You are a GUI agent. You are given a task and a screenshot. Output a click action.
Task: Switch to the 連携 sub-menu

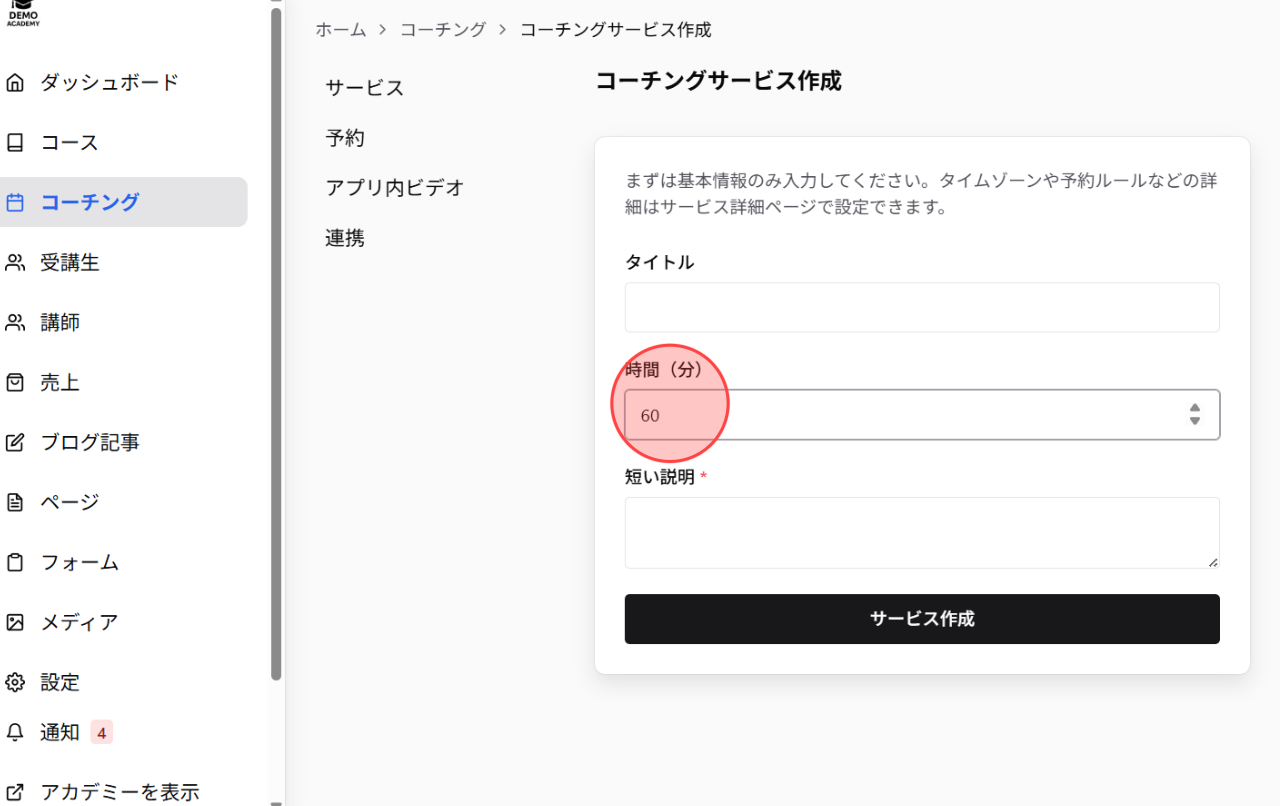[x=345, y=238]
